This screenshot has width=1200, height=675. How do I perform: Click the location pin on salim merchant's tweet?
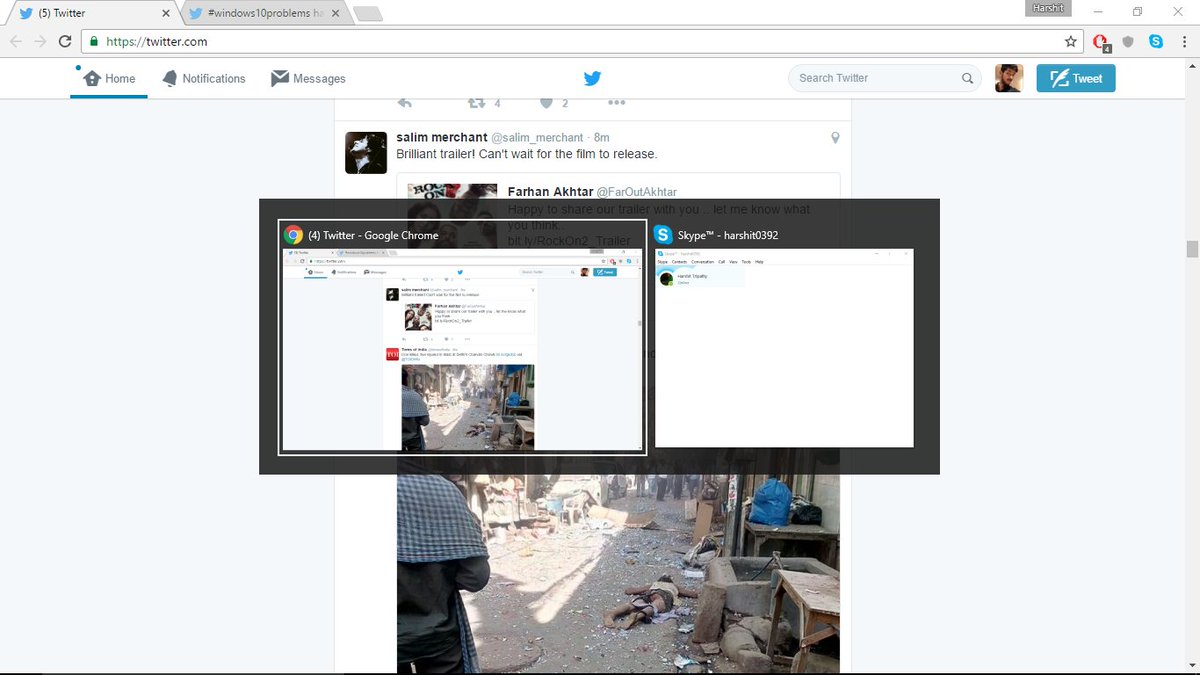pos(835,138)
